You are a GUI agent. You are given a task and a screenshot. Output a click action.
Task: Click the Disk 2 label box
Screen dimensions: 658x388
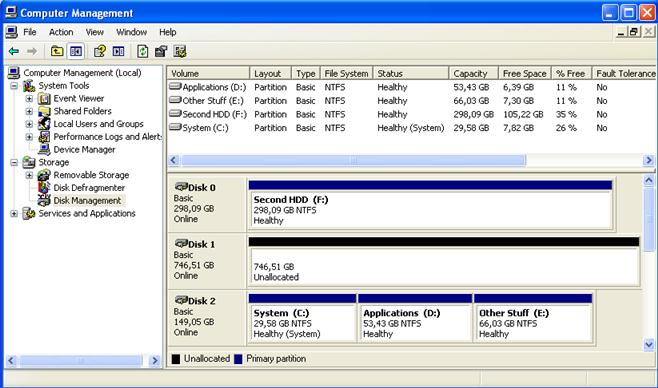click(x=206, y=317)
